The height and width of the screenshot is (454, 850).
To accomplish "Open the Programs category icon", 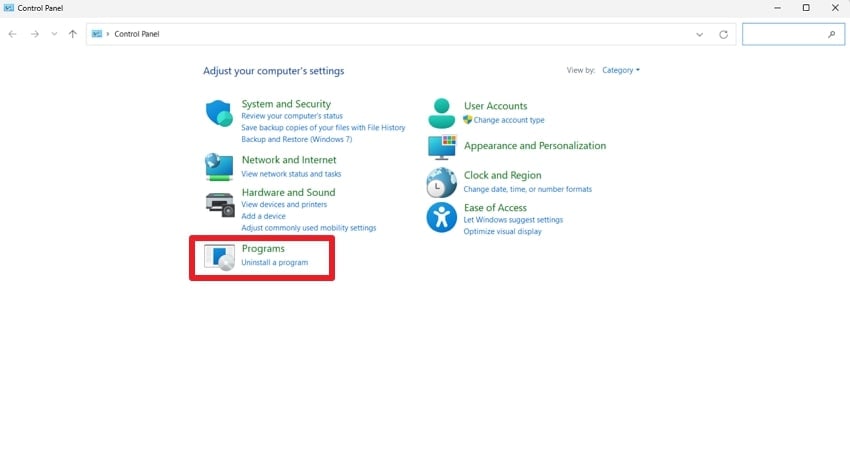I will (x=220, y=257).
